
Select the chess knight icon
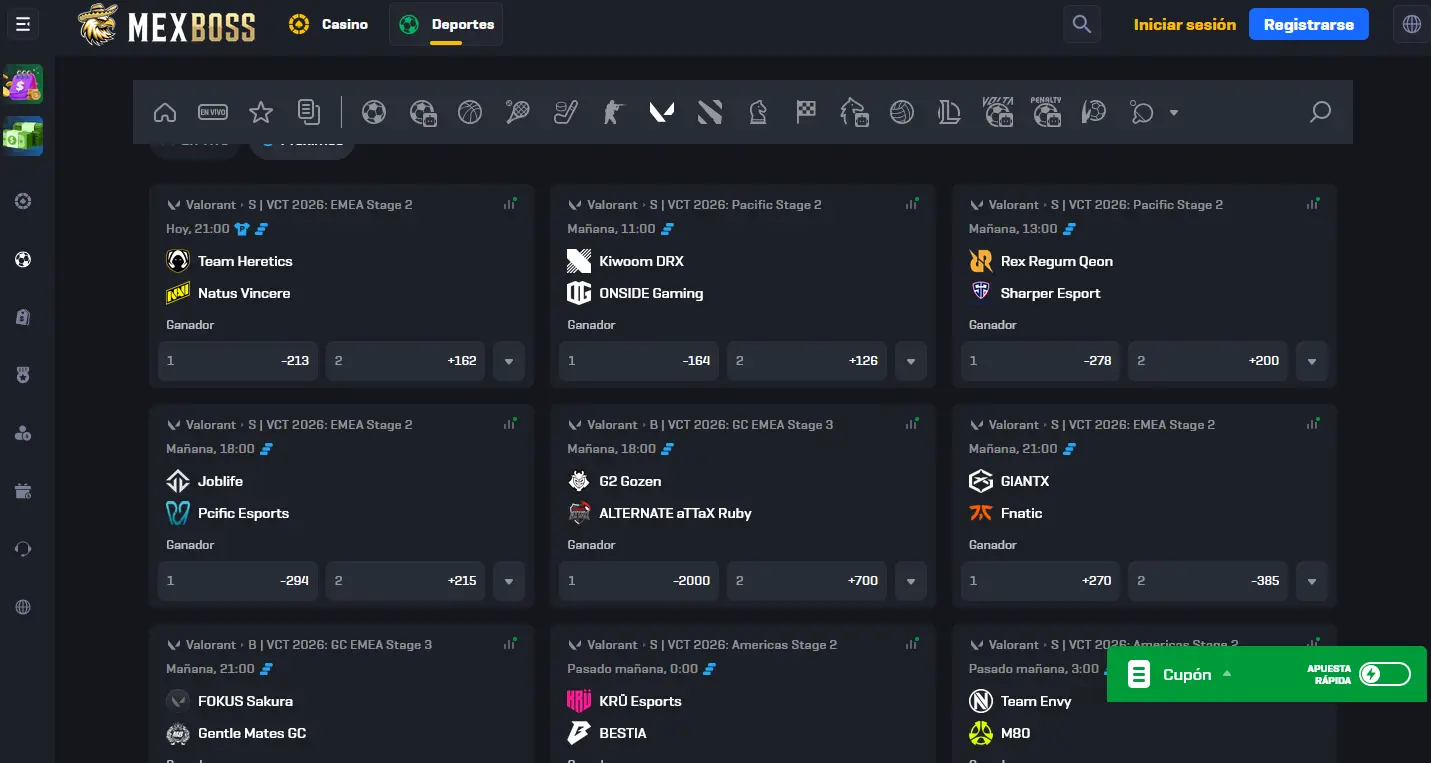[758, 112]
